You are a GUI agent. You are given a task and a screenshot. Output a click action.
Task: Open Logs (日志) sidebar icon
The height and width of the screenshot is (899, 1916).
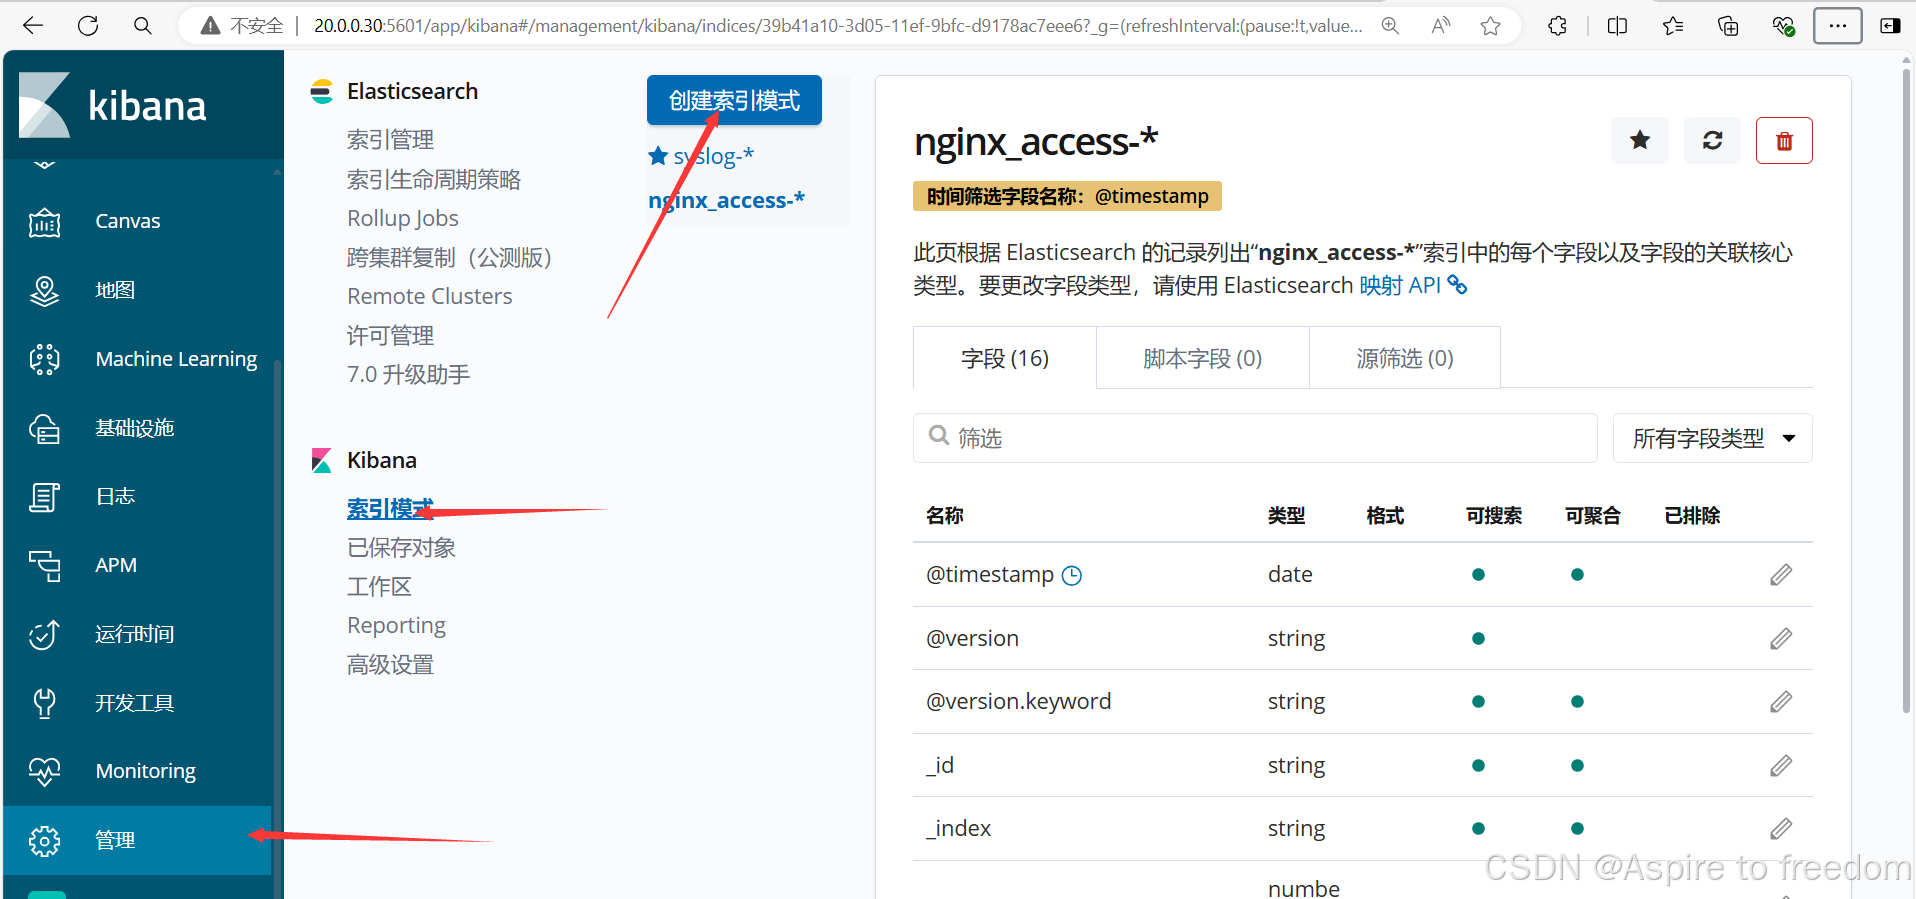44,497
